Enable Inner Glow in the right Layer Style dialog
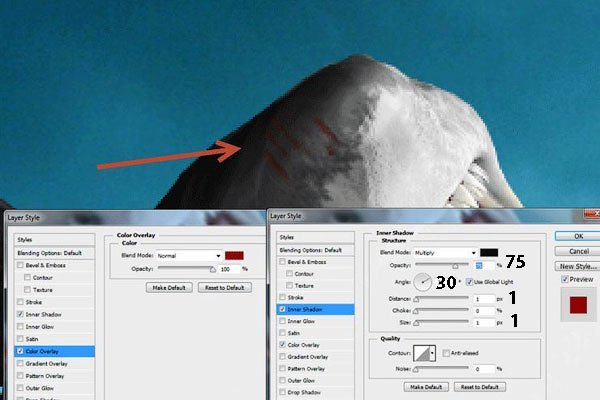 click(282, 321)
